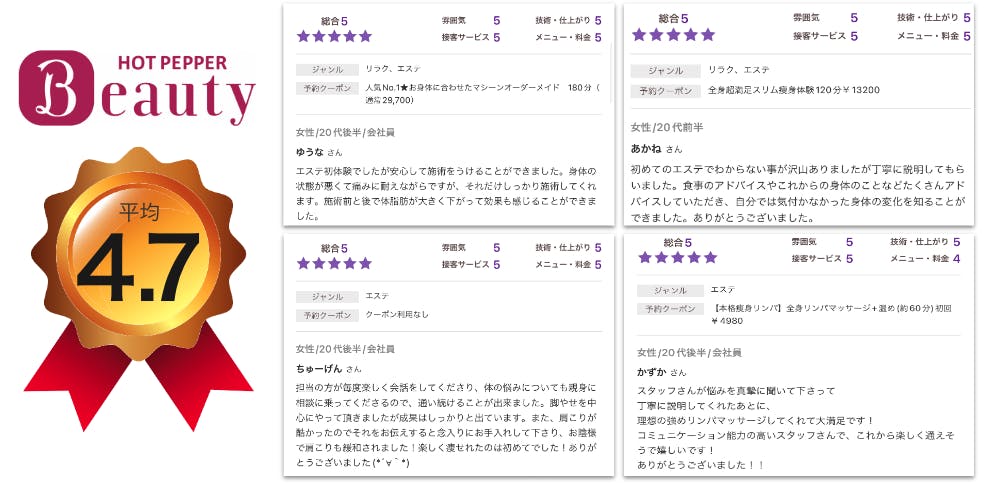Click the star rating in ゆうな's review
This screenshot has height=488, width=985.
pos(334,37)
